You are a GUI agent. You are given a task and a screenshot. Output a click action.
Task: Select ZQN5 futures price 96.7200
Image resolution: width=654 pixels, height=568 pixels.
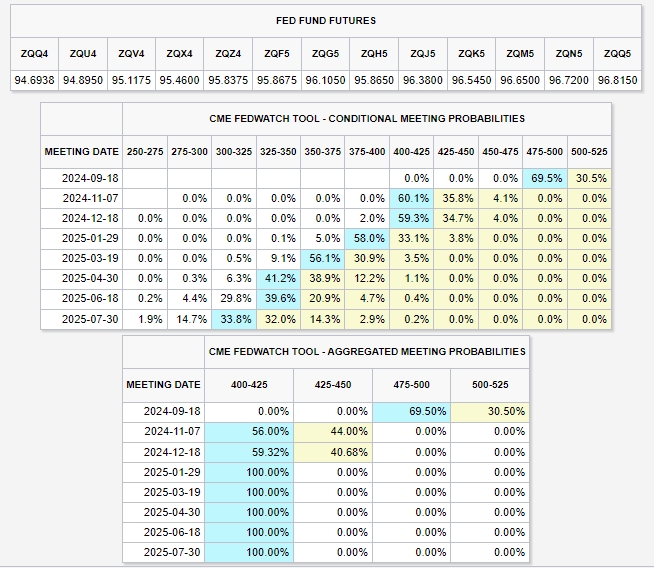[x=569, y=80]
